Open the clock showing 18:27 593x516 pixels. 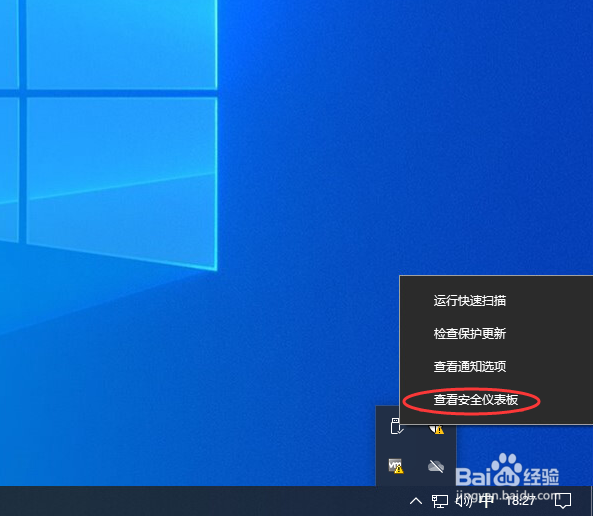520,501
